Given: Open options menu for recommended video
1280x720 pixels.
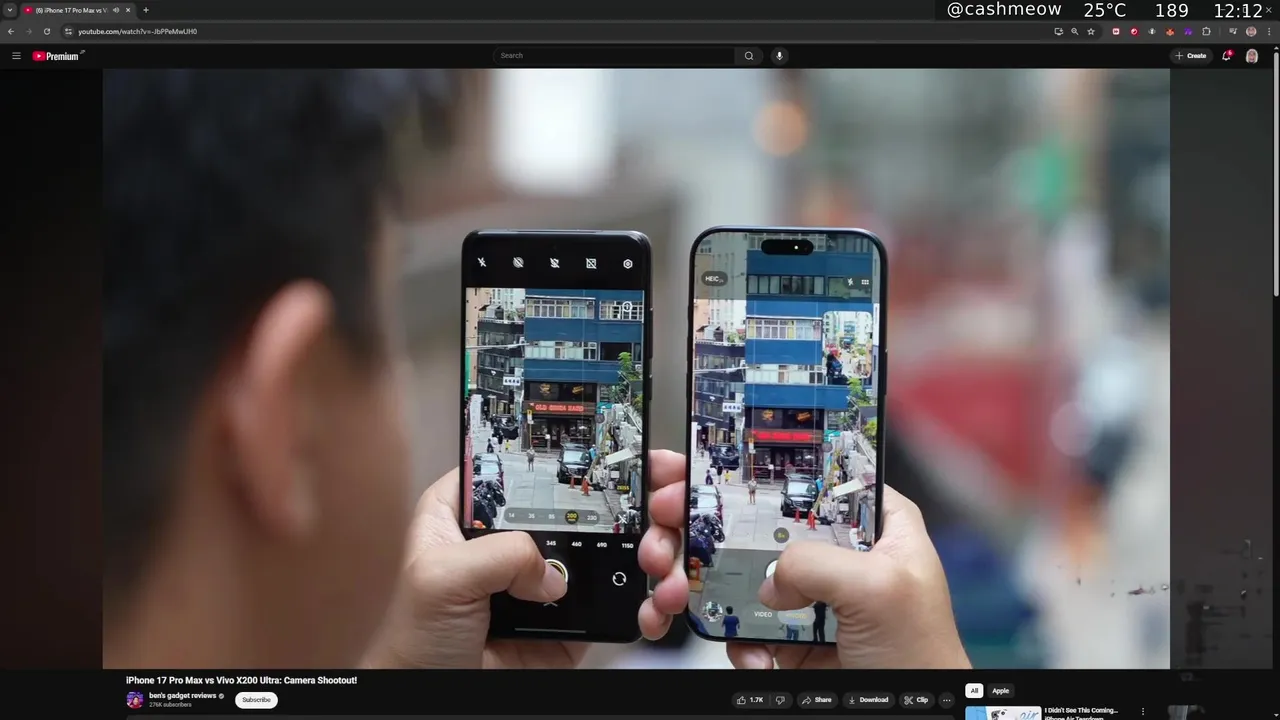Looking at the screenshot, I should (x=1143, y=712).
